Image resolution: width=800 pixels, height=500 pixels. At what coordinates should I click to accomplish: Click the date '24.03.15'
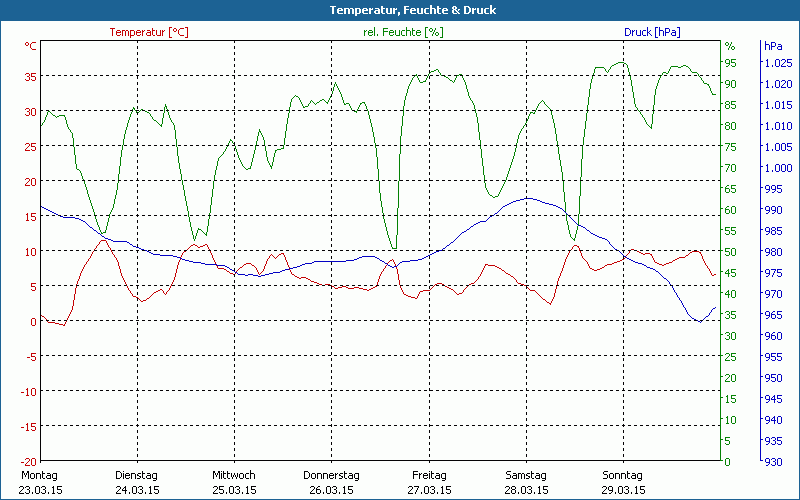point(137,490)
